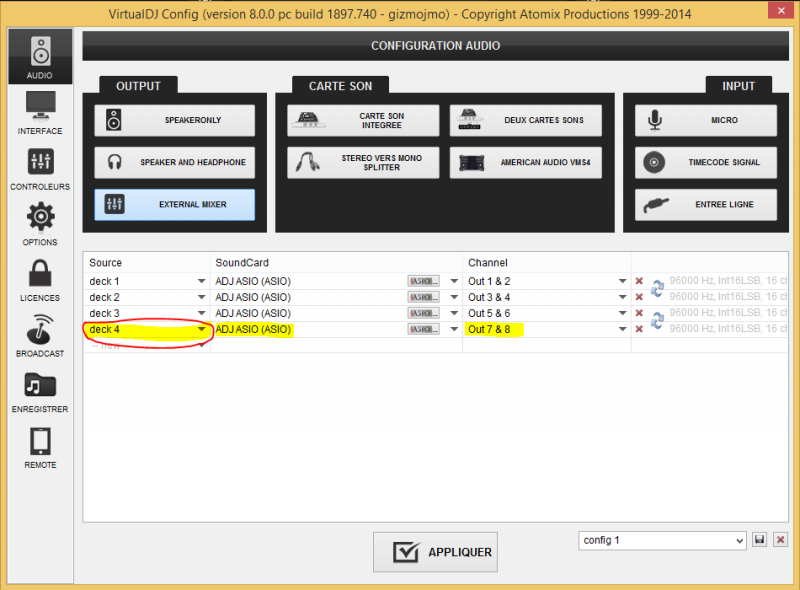Select ADJ ASIO (ASIO) in deck 4 row
Screen dimensions: 800x590
point(253,329)
